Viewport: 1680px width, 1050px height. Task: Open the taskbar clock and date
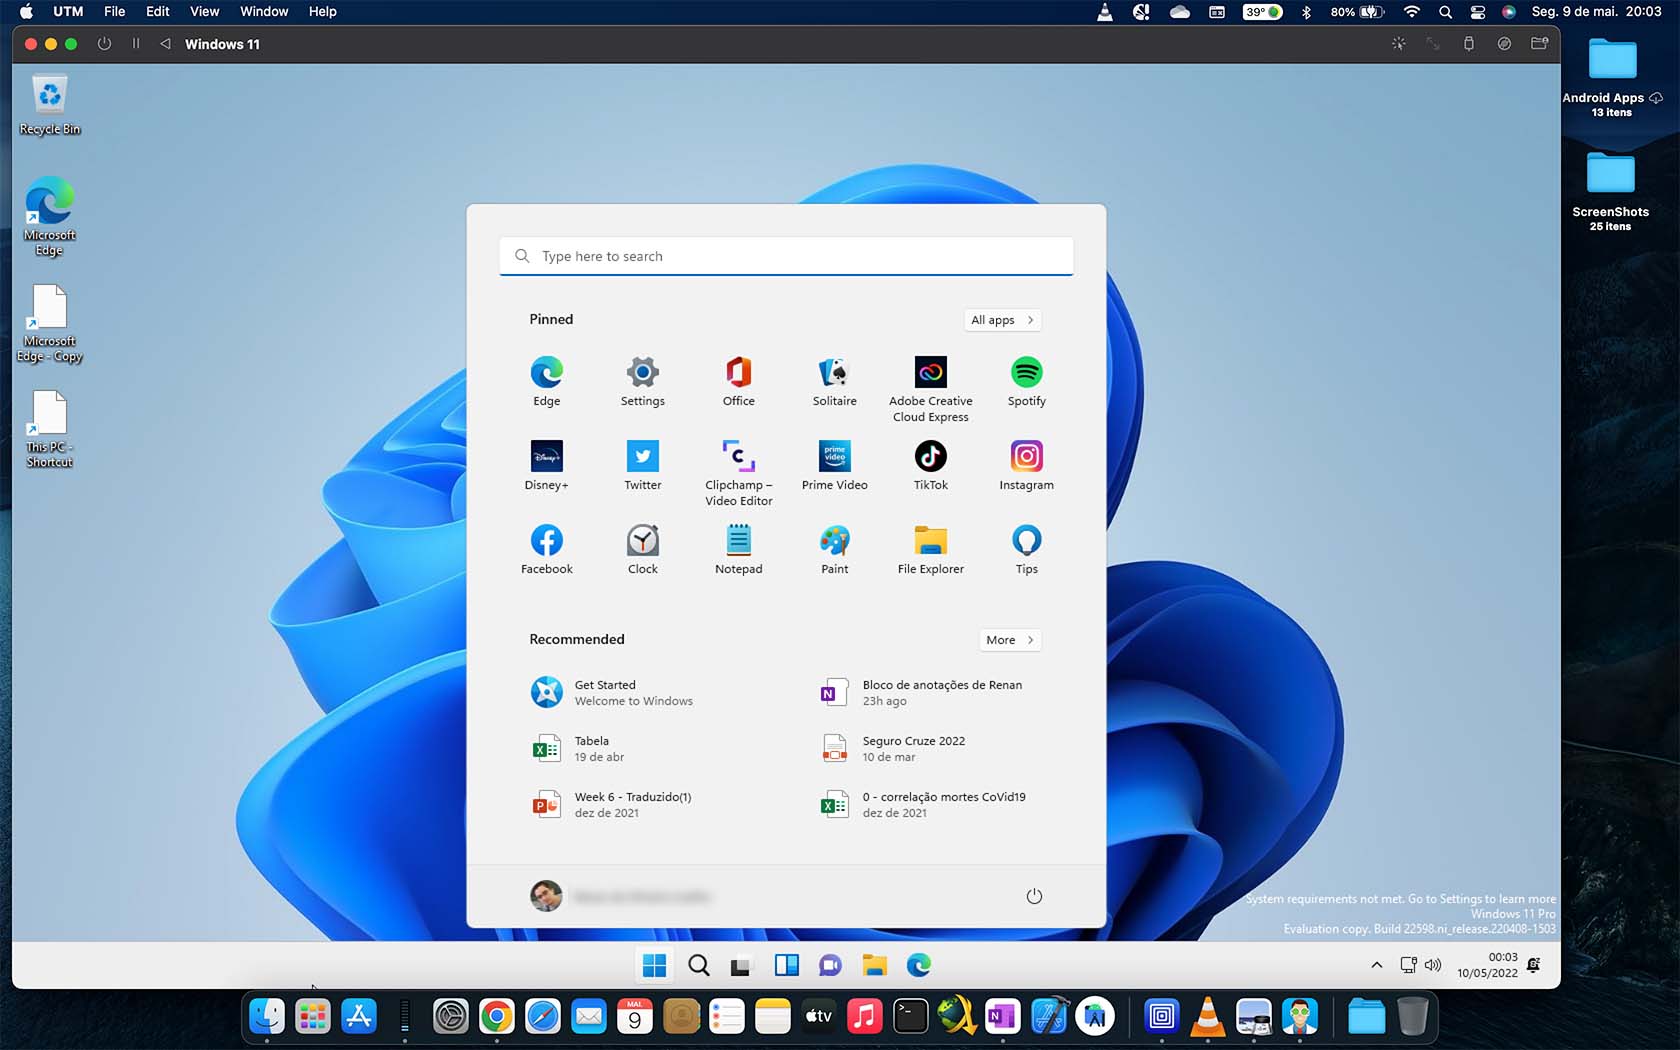click(1487, 965)
